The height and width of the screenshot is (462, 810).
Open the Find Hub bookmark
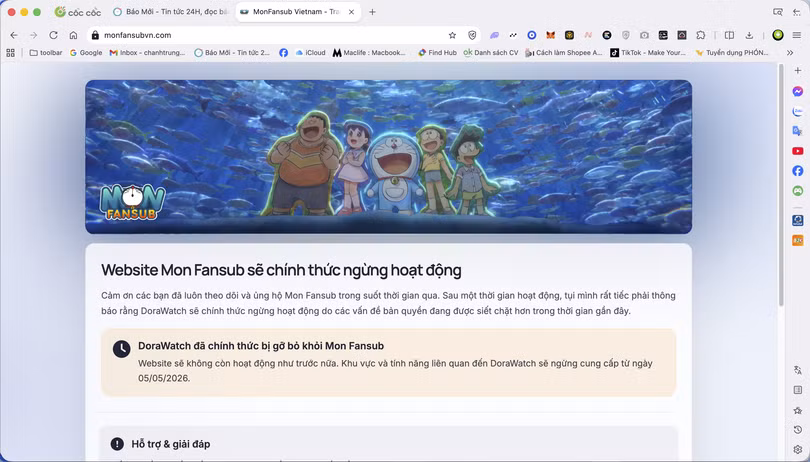point(437,53)
